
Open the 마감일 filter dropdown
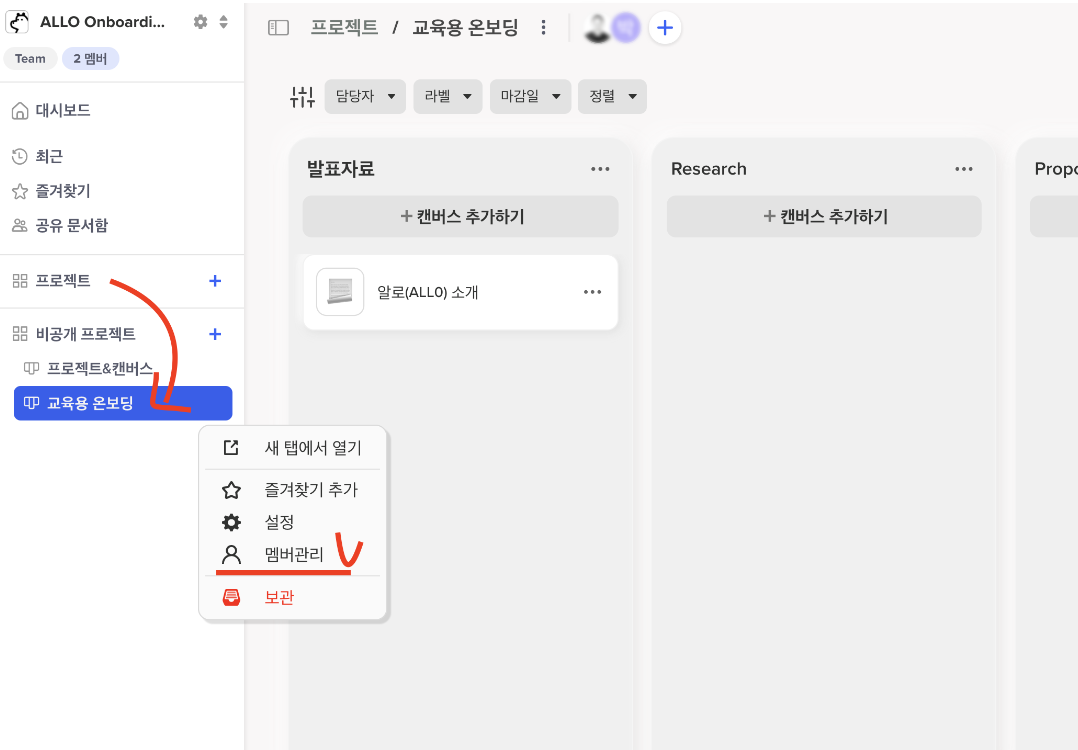(530, 97)
